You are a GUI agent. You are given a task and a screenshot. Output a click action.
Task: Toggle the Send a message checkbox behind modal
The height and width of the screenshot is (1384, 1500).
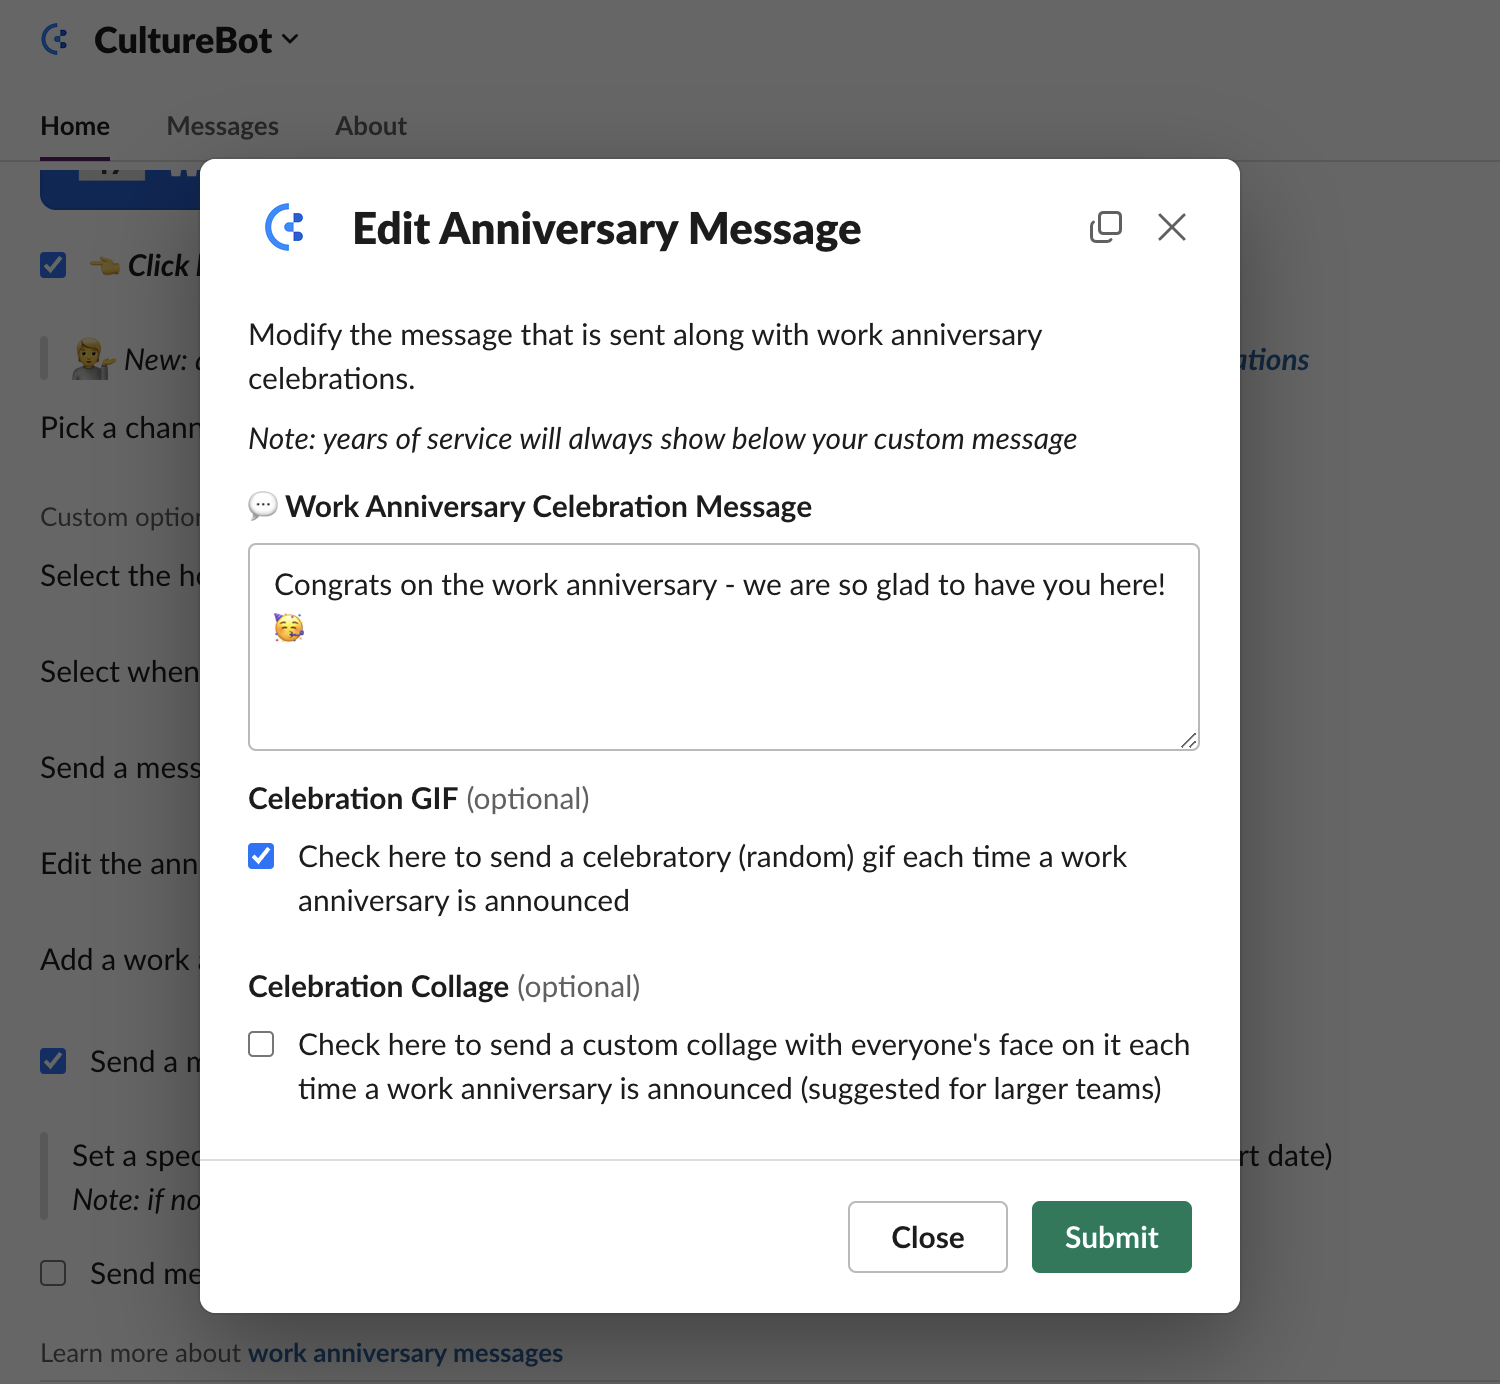point(53,1061)
